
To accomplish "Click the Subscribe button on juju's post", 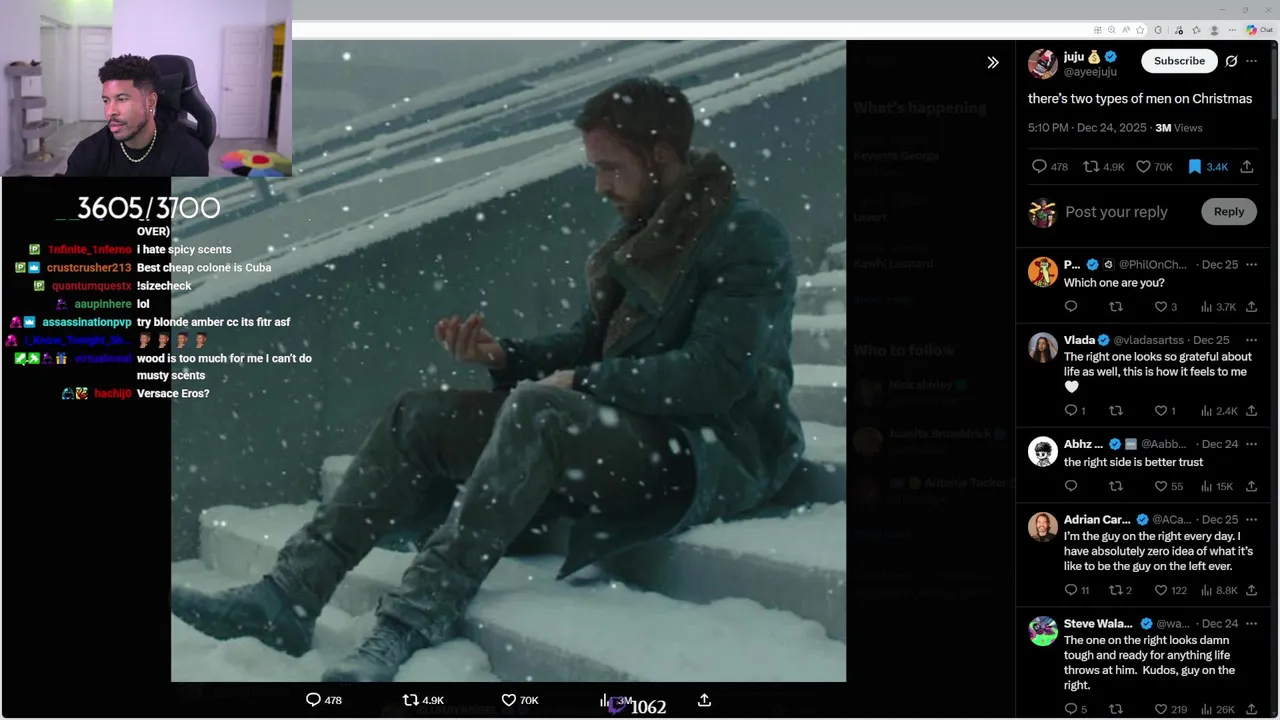I will 1179,61.
